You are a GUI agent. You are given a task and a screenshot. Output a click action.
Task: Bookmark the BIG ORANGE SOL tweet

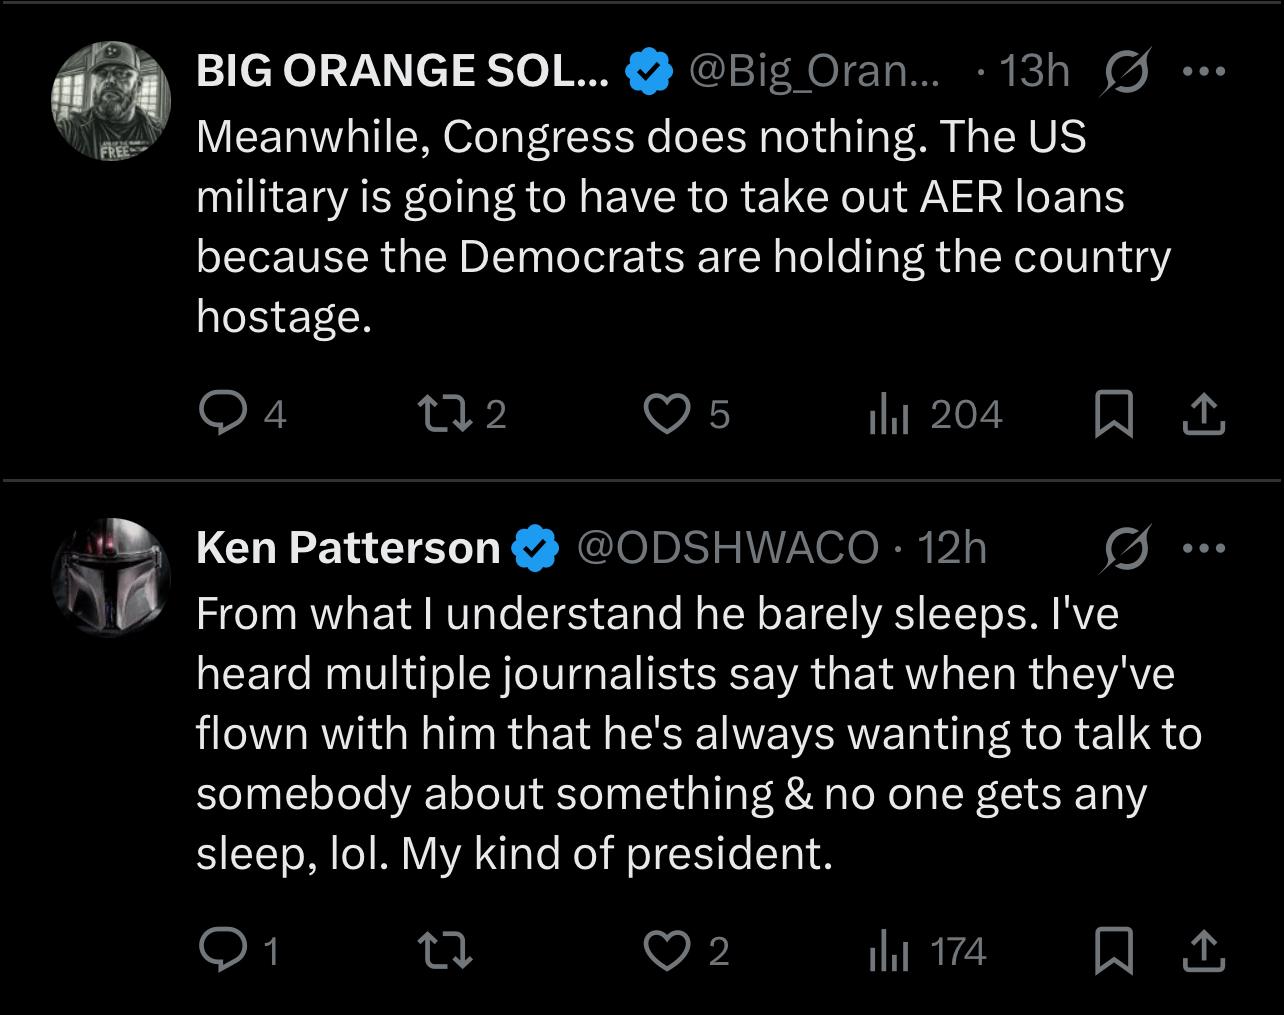click(x=1113, y=414)
